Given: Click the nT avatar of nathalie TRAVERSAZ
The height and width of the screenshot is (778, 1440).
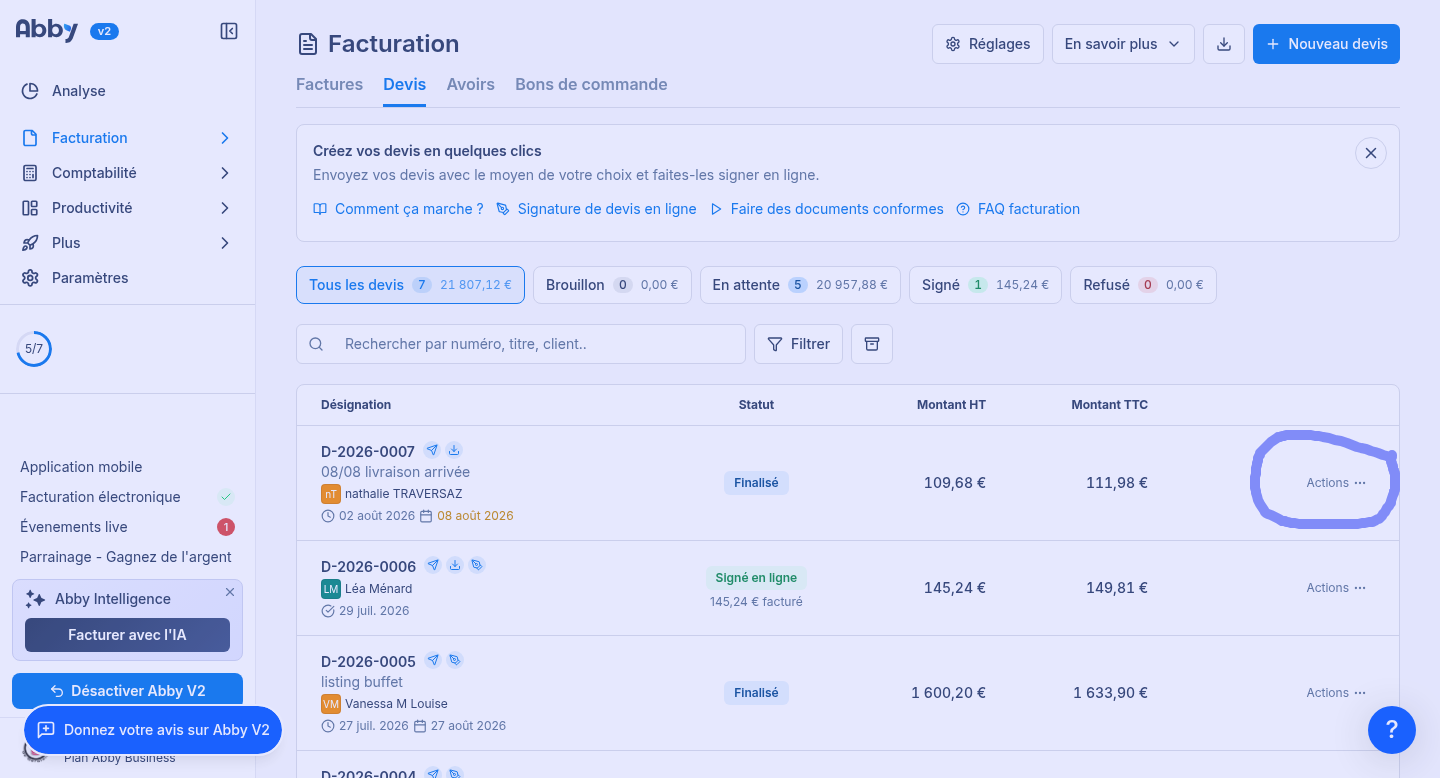Looking at the screenshot, I should (331, 494).
